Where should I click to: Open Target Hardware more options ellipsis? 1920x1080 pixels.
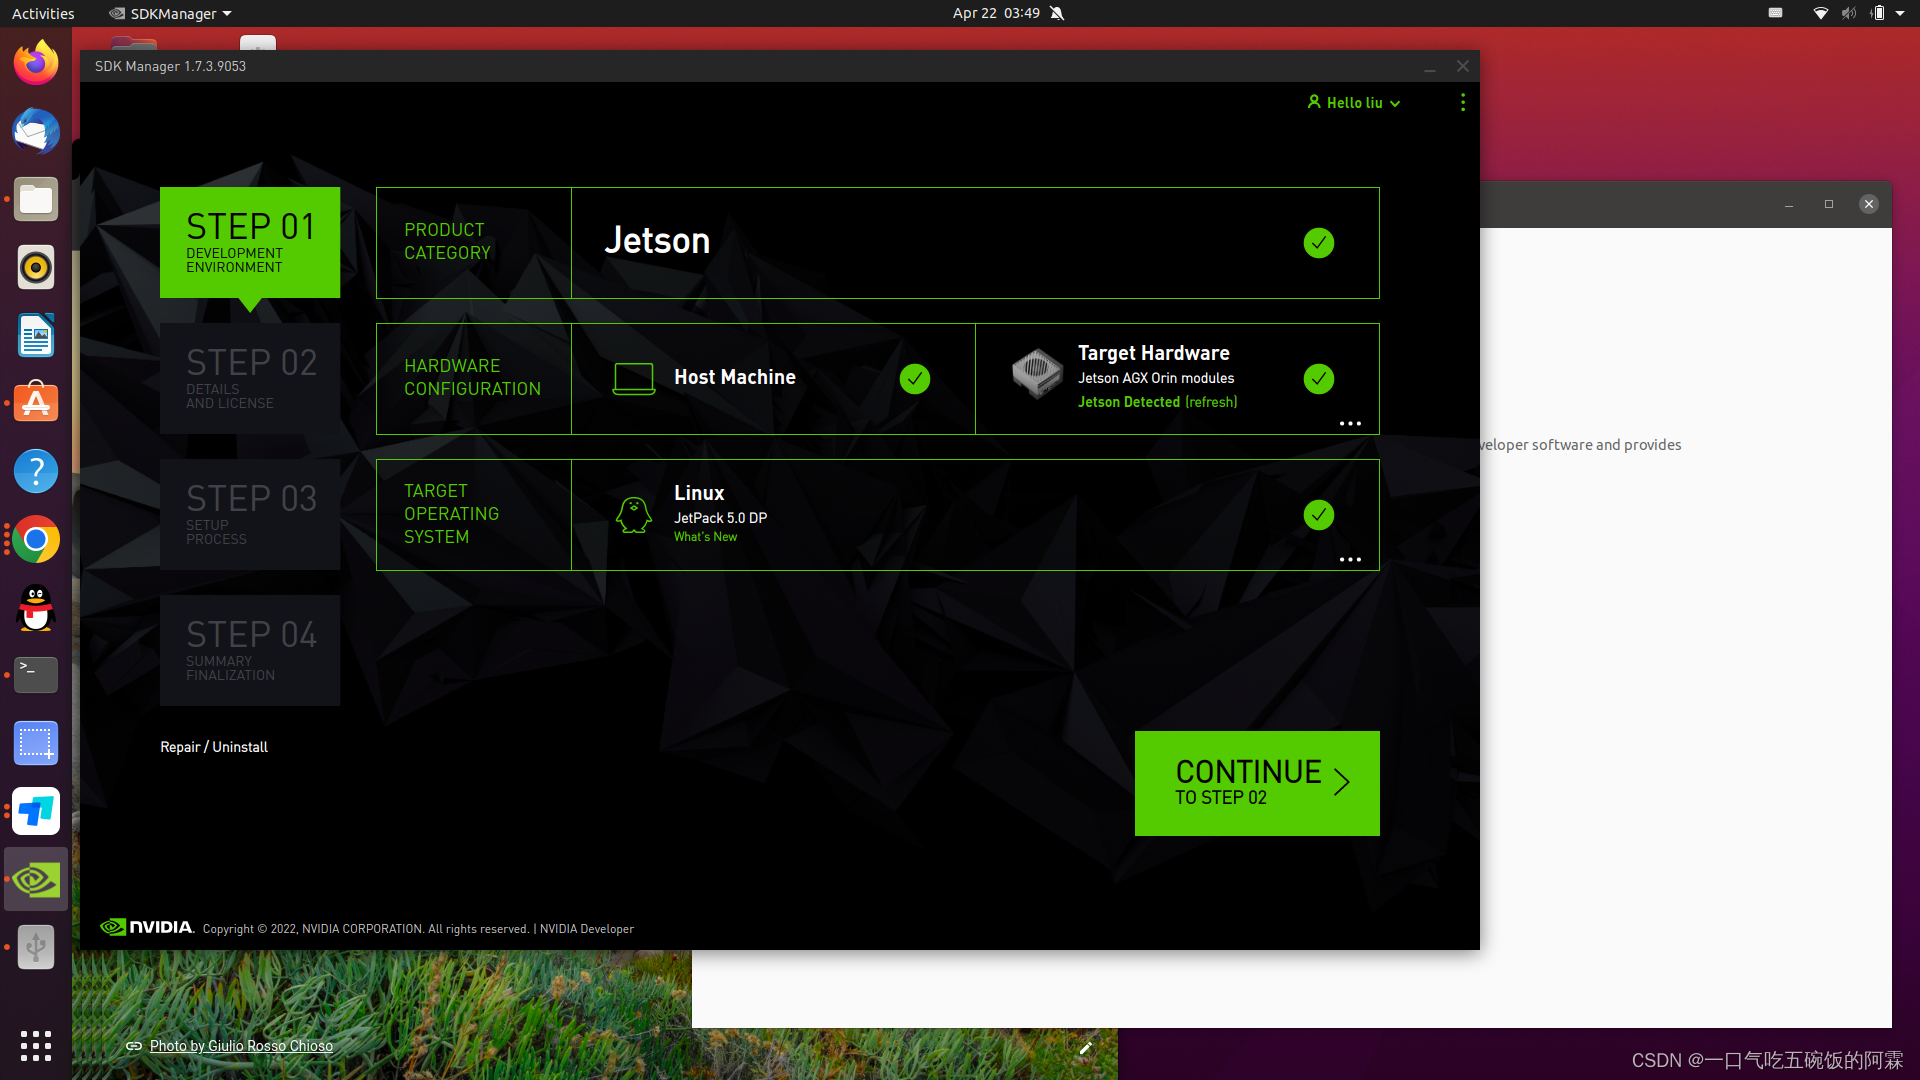(1350, 424)
